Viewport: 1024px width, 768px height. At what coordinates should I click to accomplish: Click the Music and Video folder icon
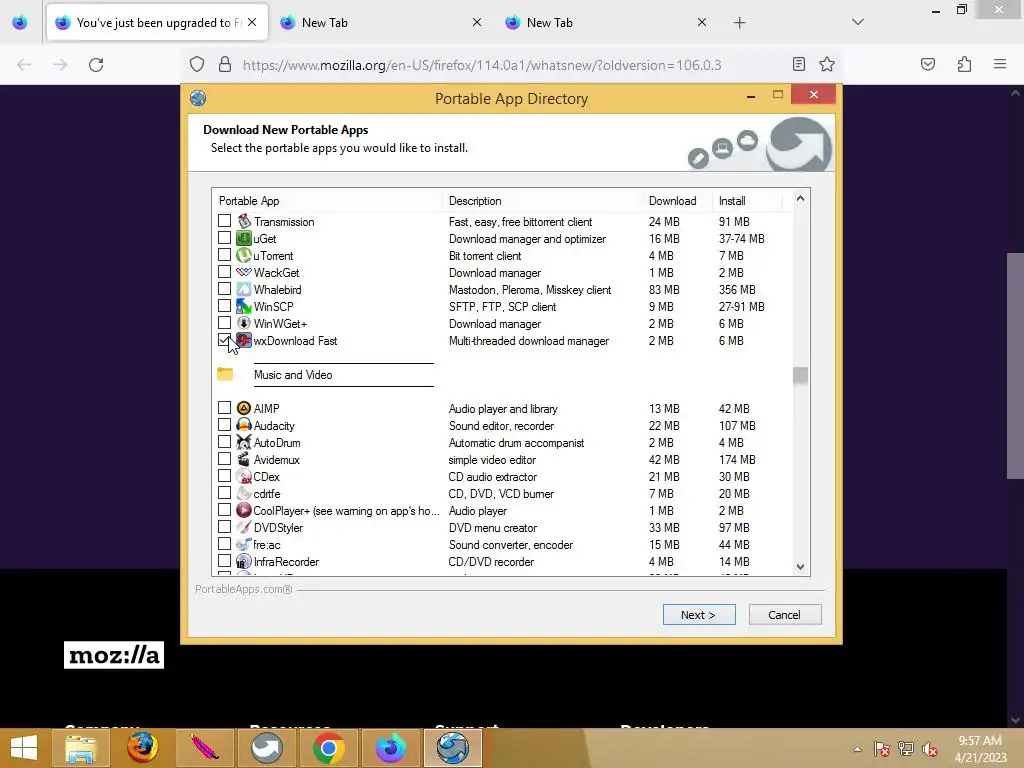click(x=225, y=374)
